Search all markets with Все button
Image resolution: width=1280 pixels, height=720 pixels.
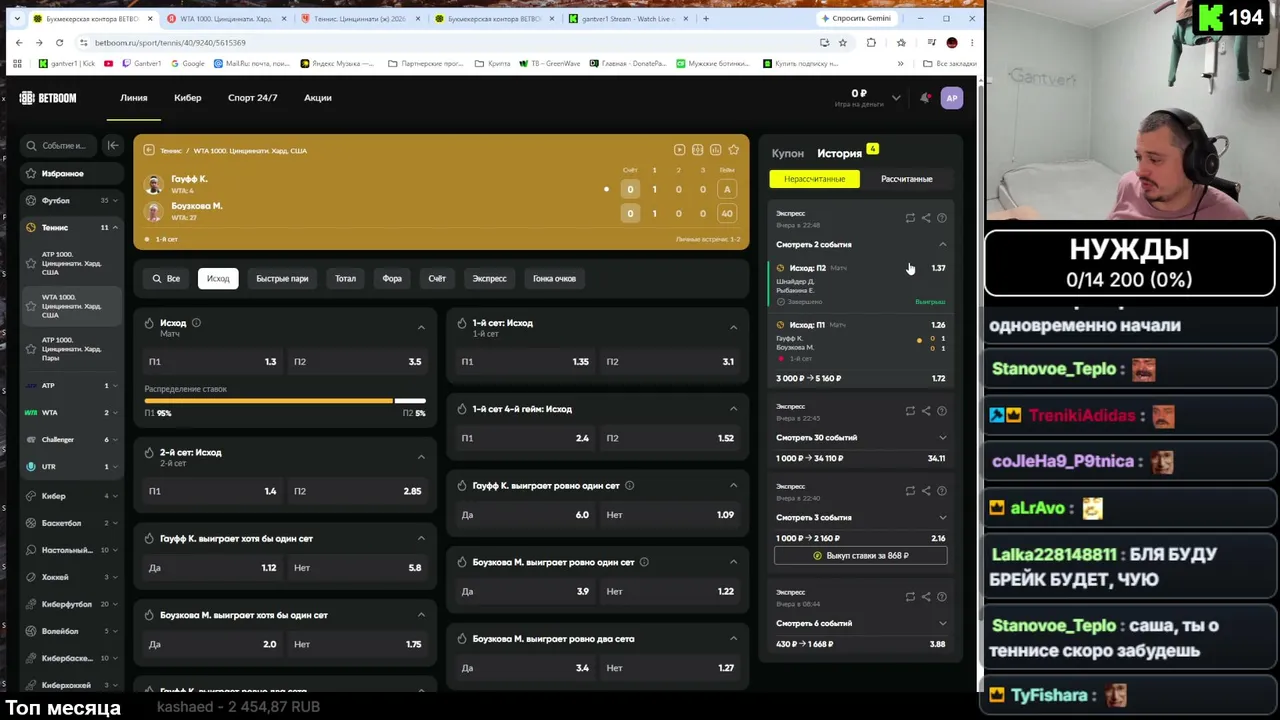[x=166, y=279]
